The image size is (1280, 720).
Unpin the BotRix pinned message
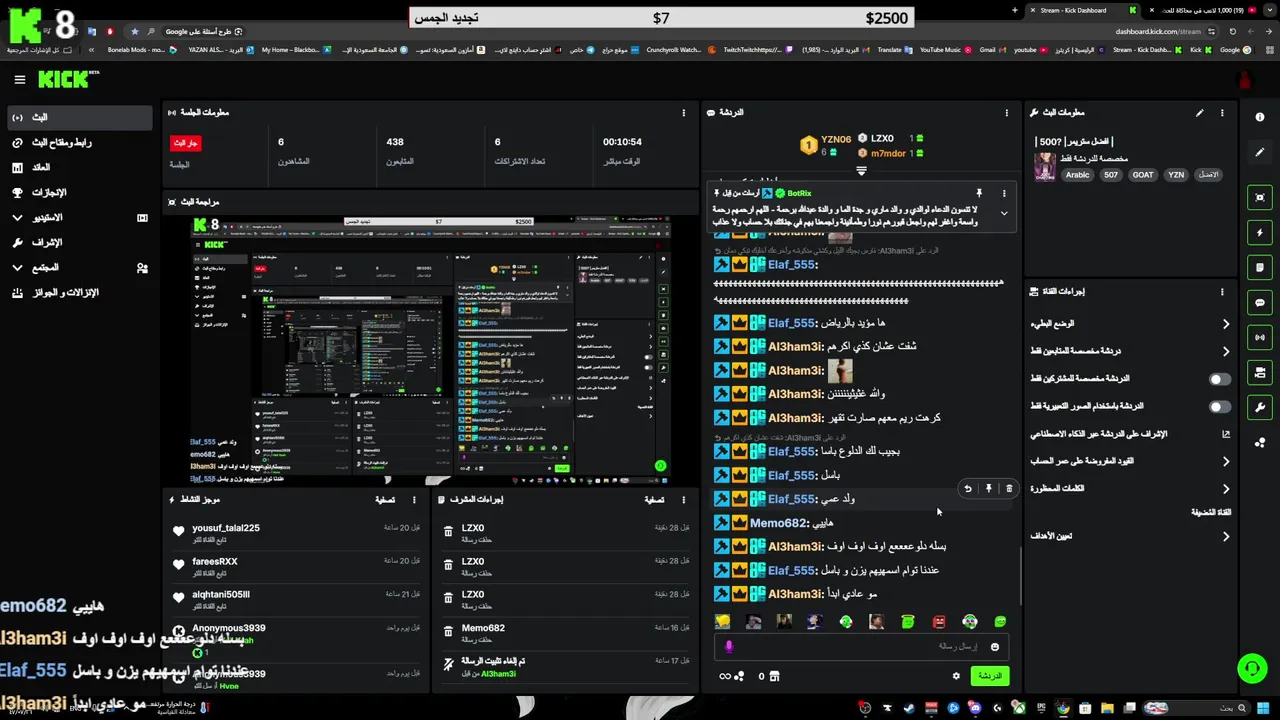[x=979, y=193]
